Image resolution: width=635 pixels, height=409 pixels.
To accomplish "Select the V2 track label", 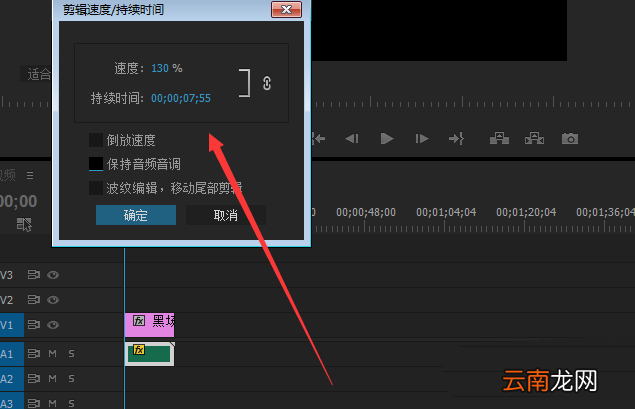I will pos(6,300).
